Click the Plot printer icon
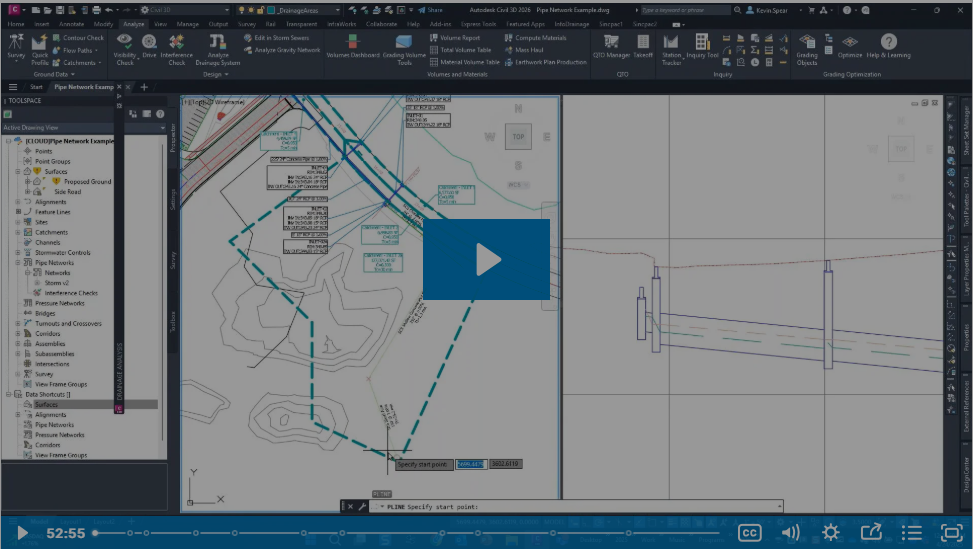 (96, 10)
